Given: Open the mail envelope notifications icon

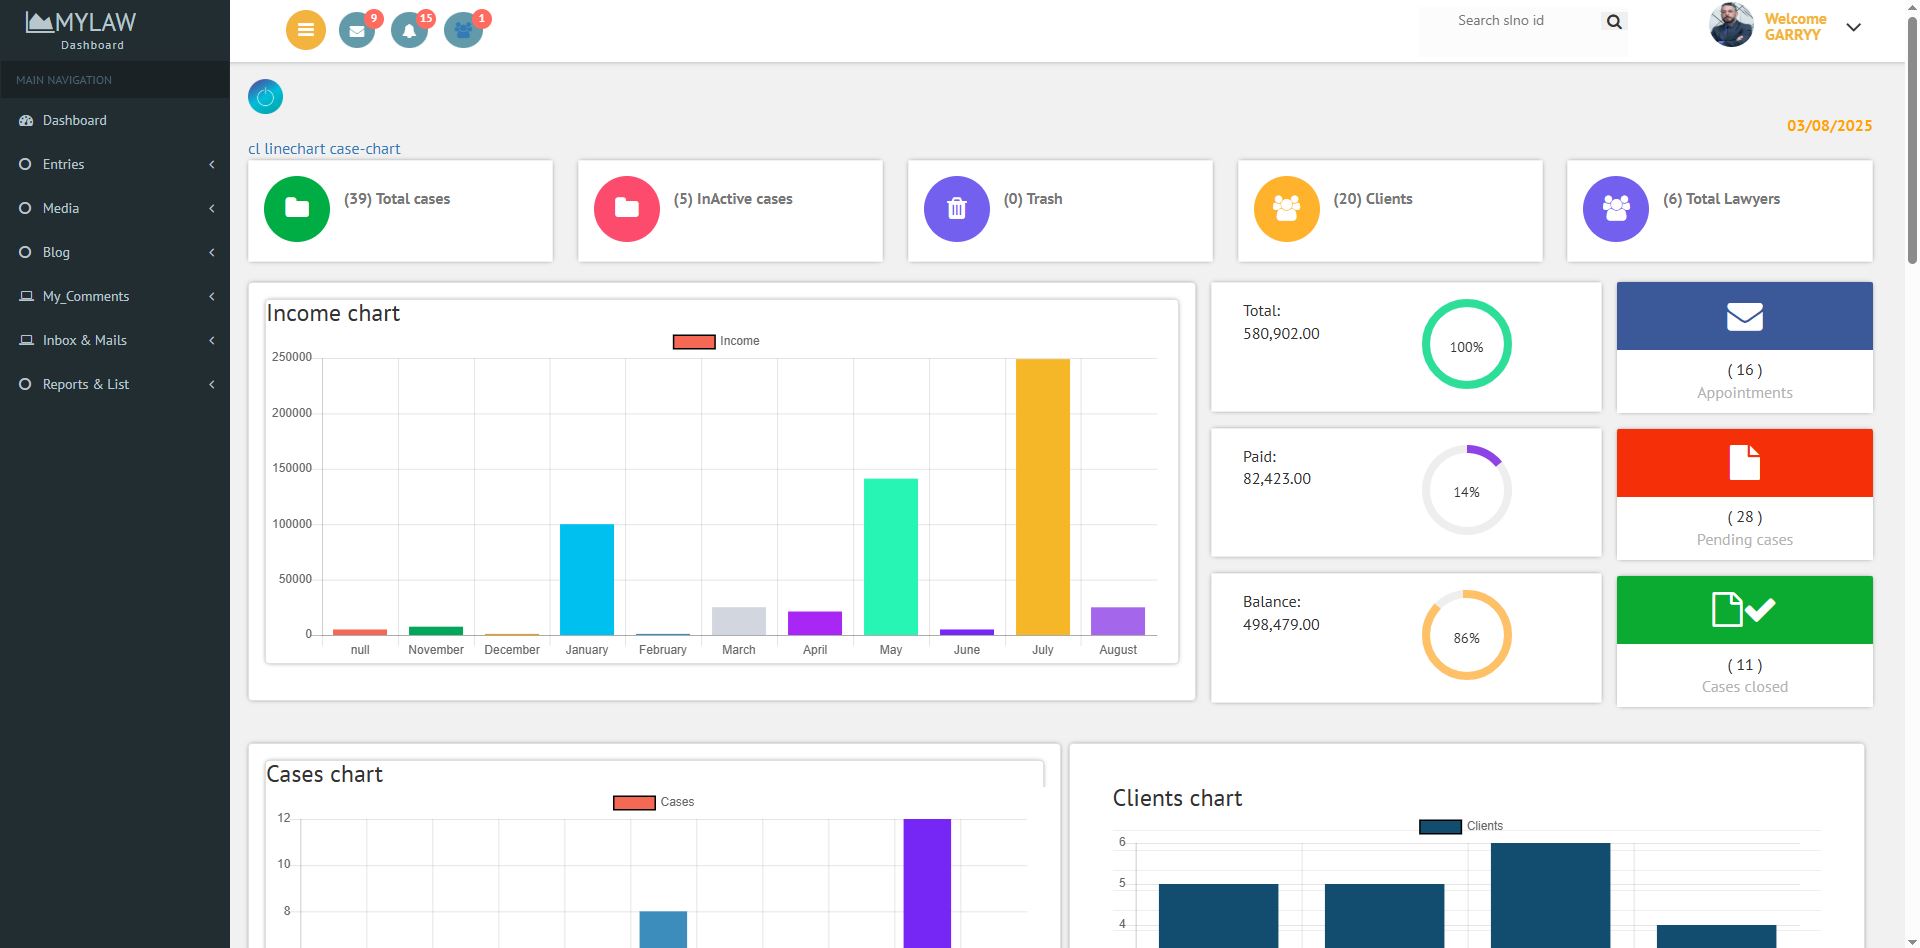Looking at the screenshot, I should pyautogui.click(x=357, y=30).
